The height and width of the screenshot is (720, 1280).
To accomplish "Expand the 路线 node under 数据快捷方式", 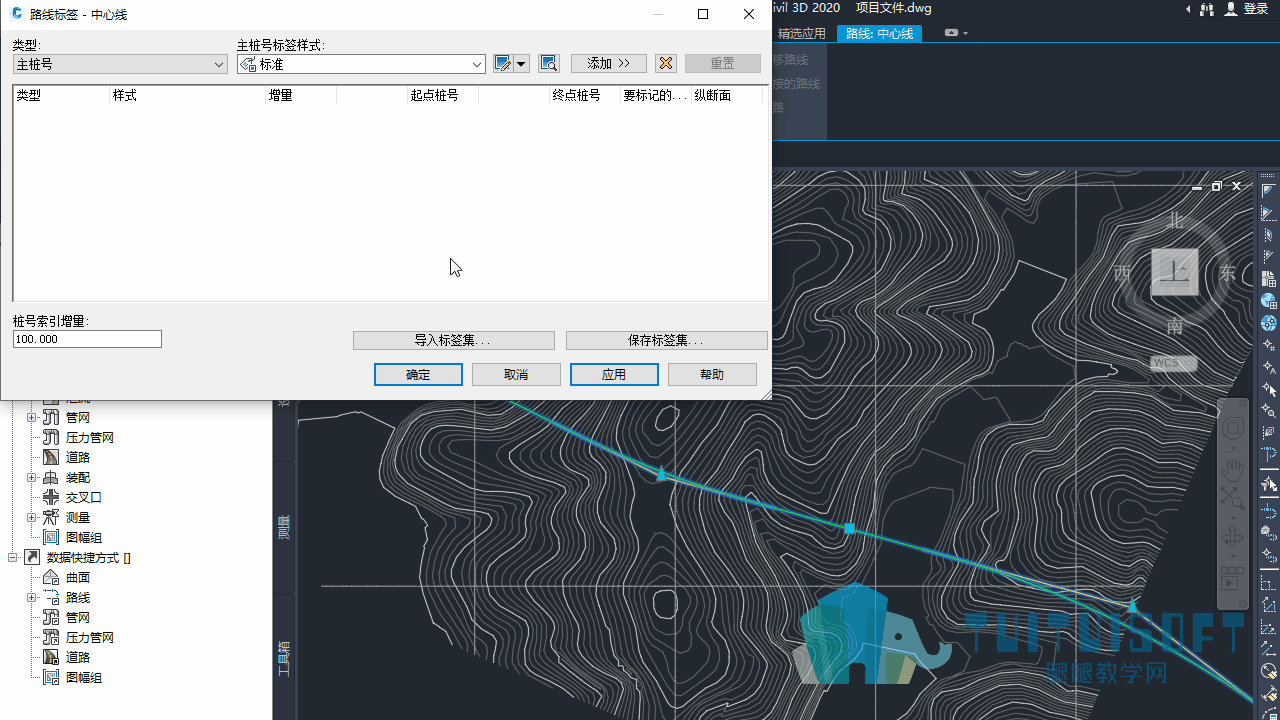I will point(32,597).
